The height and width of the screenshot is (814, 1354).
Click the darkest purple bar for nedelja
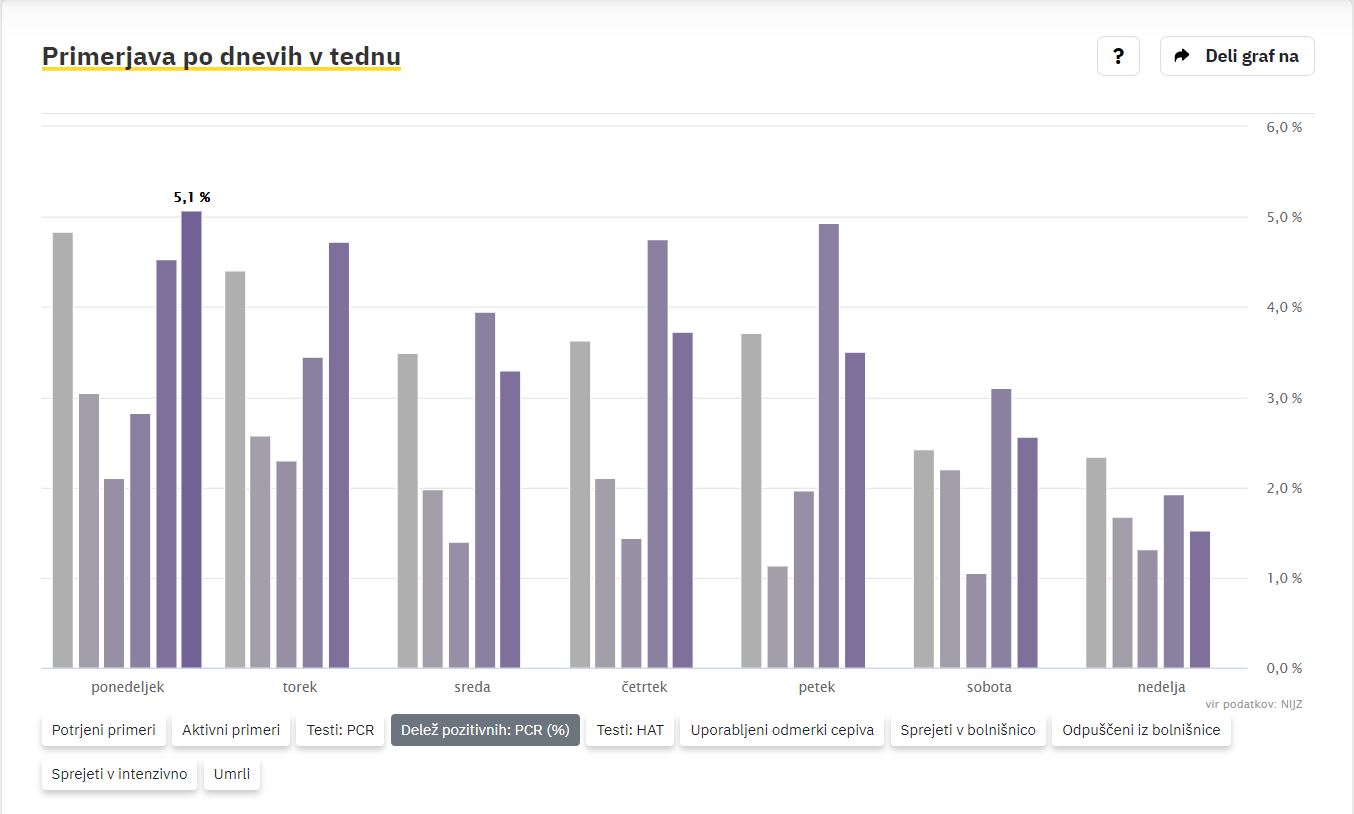(1200, 600)
